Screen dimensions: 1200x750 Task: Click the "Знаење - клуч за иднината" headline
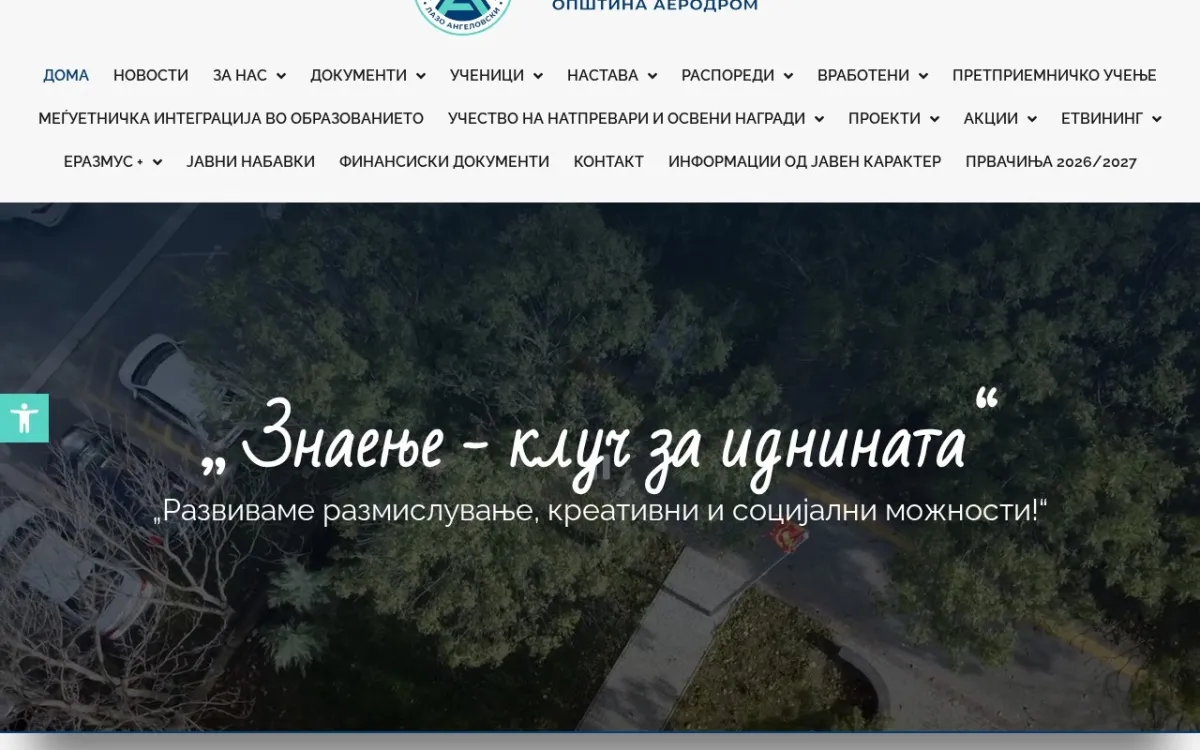coord(600,440)
